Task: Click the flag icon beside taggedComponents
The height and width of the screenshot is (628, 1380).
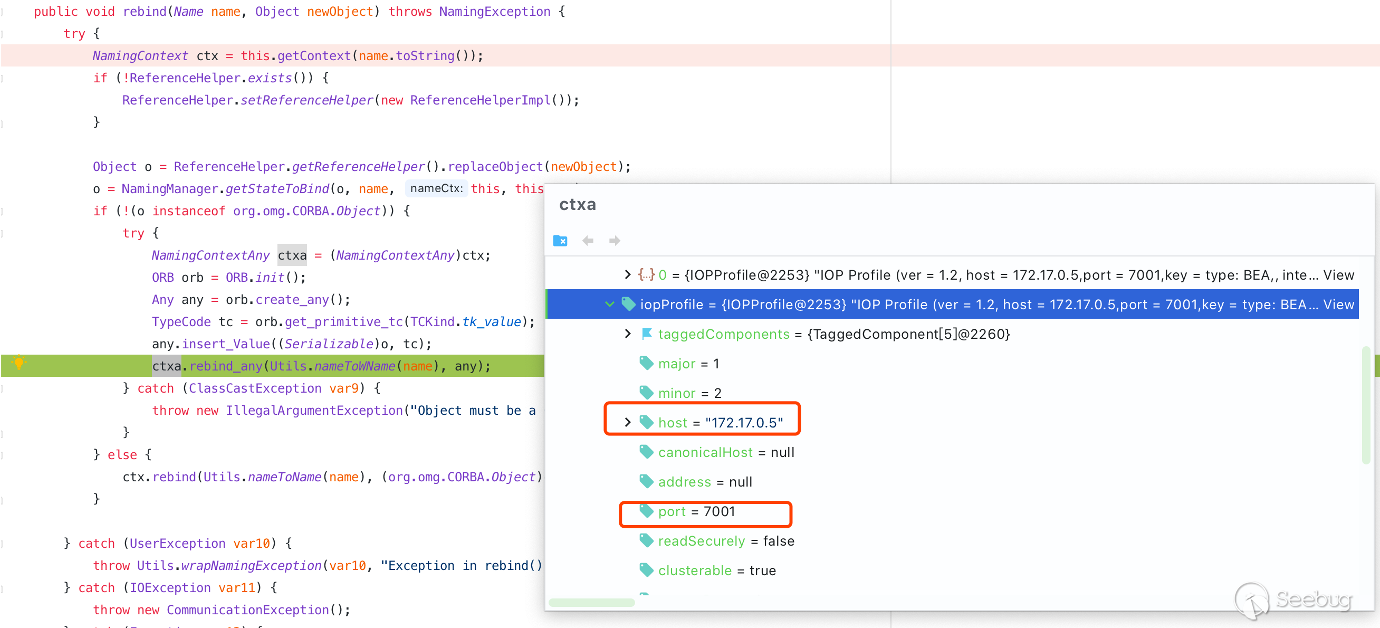Action: click(646, 334)
